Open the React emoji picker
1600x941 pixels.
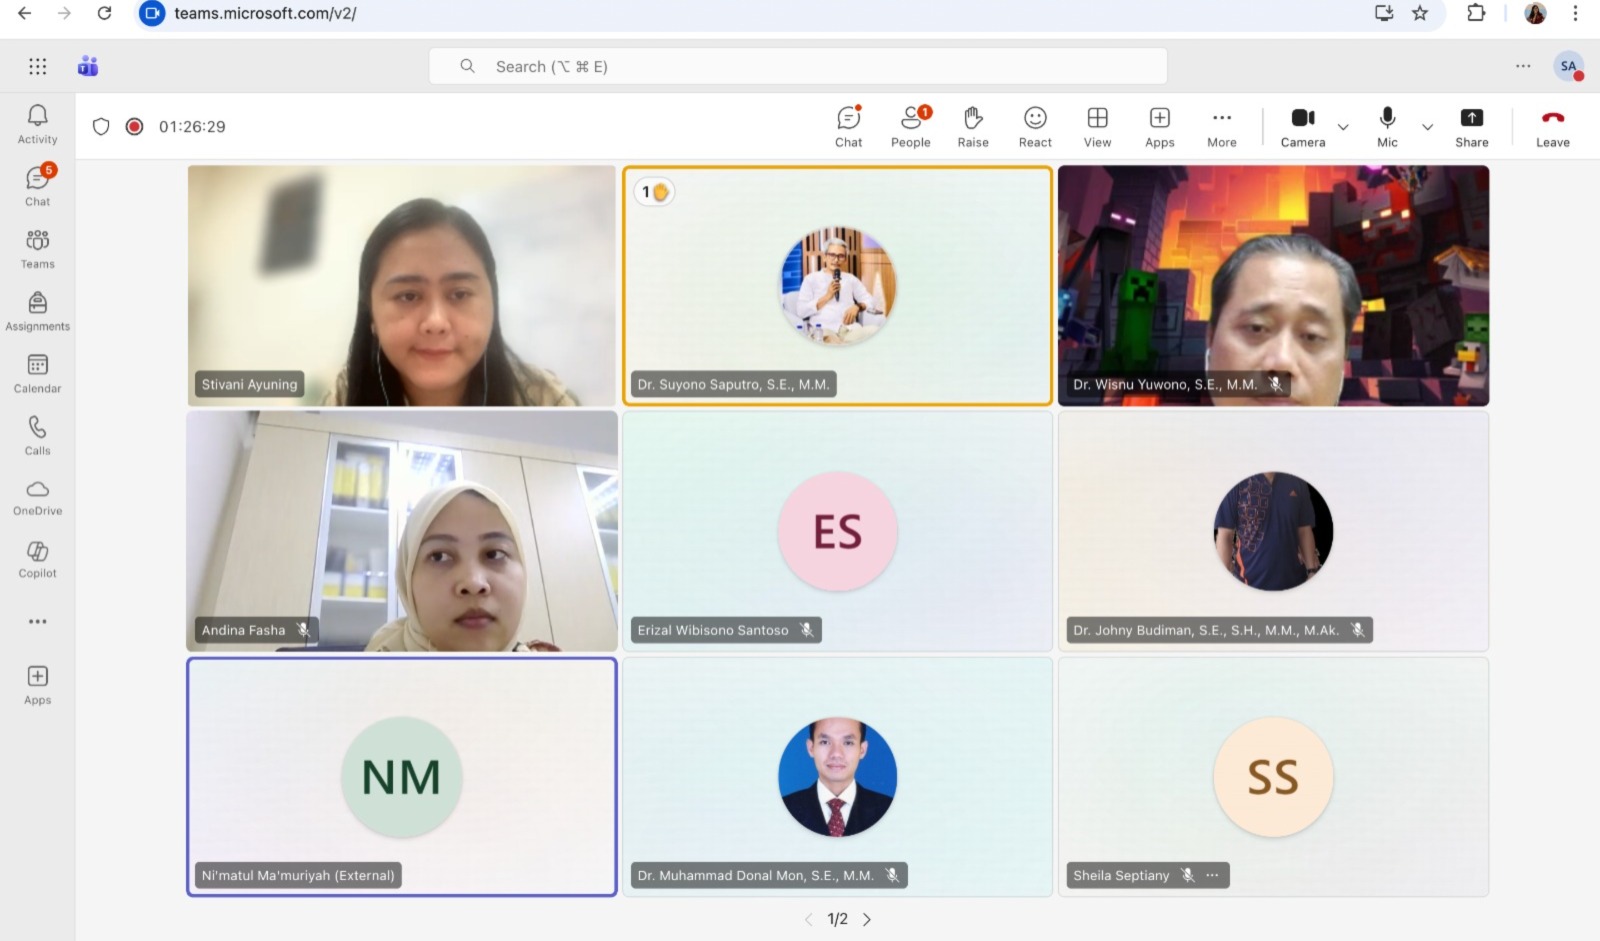1034,126
